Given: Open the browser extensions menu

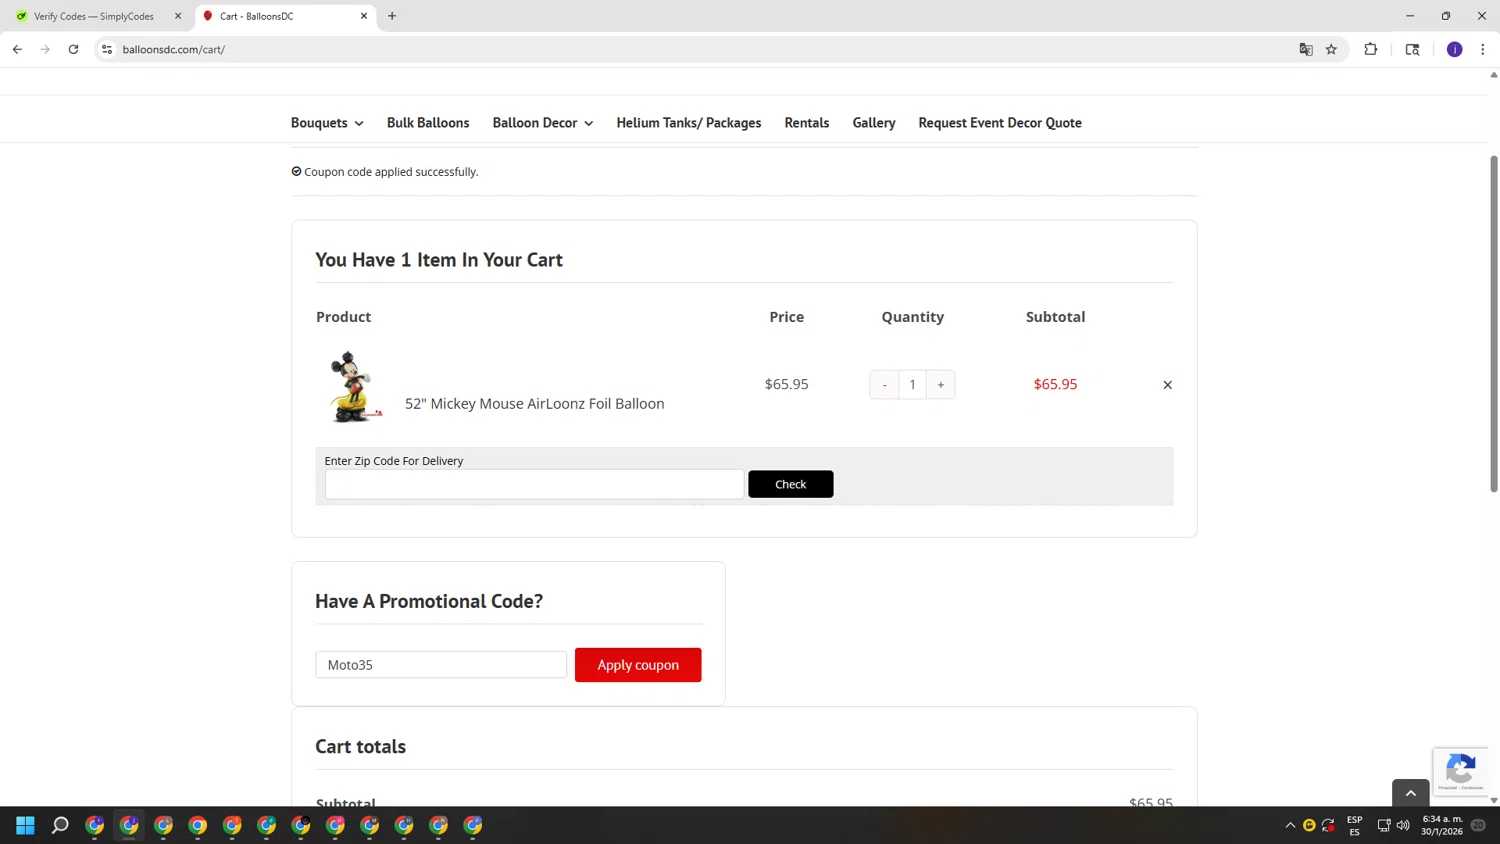Looking at the screenshot, I should [x=1370, y=49].
